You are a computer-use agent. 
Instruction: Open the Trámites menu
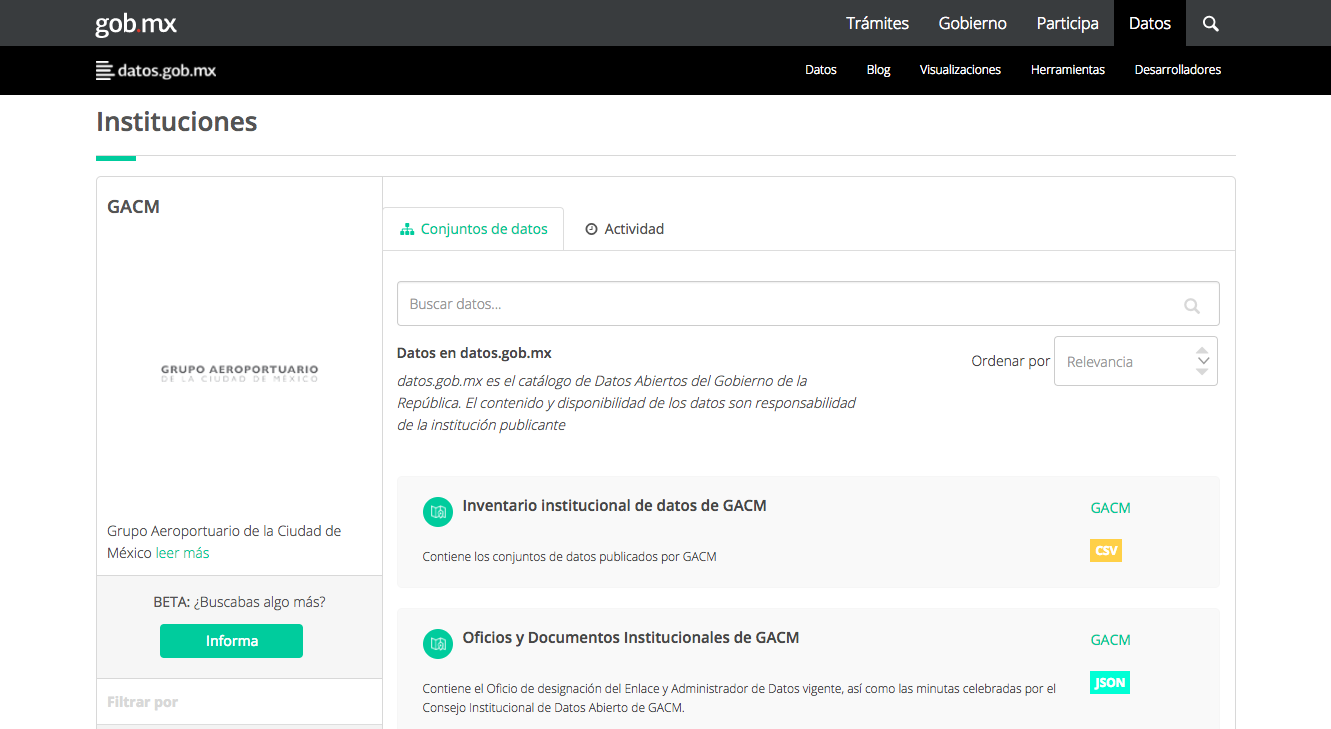(877, 23)
